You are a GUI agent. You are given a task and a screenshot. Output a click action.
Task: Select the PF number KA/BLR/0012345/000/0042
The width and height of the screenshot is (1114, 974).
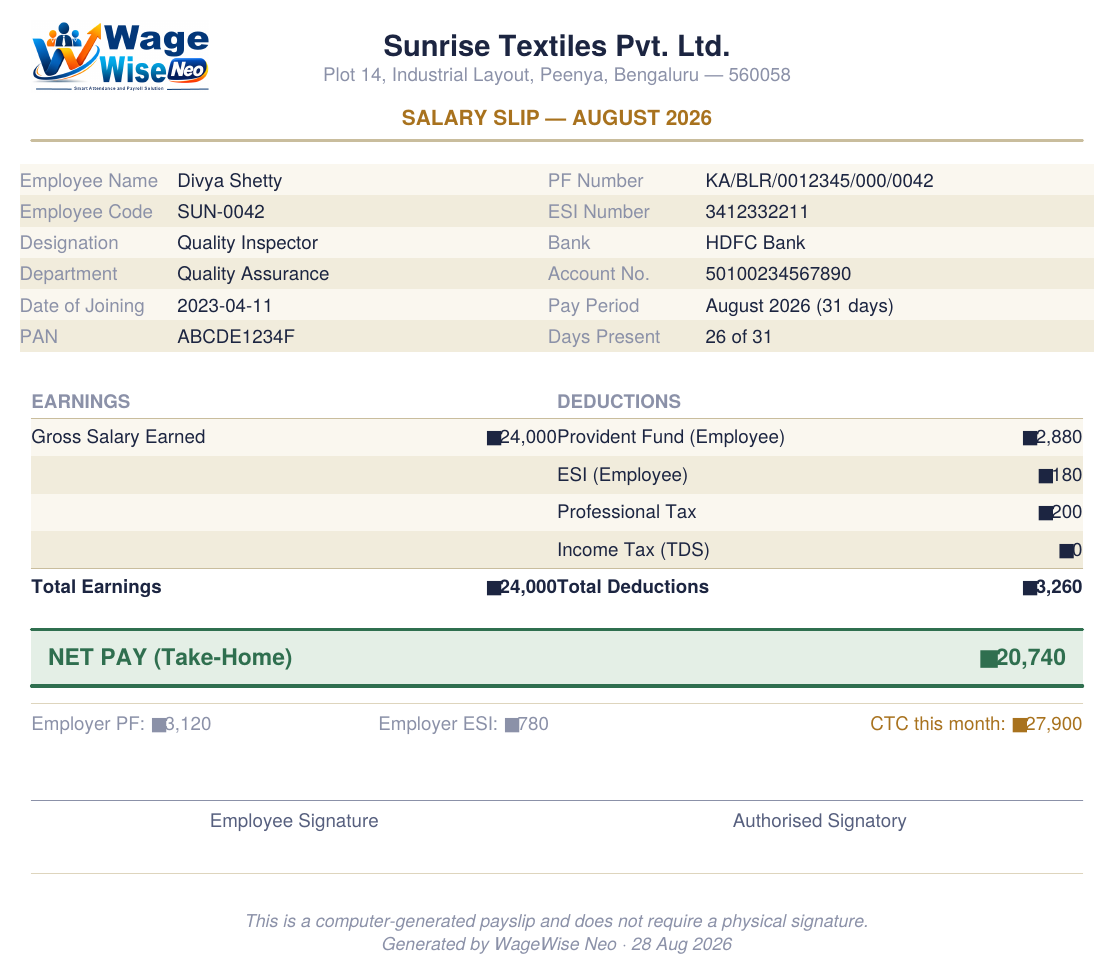[x=819, y=180]
